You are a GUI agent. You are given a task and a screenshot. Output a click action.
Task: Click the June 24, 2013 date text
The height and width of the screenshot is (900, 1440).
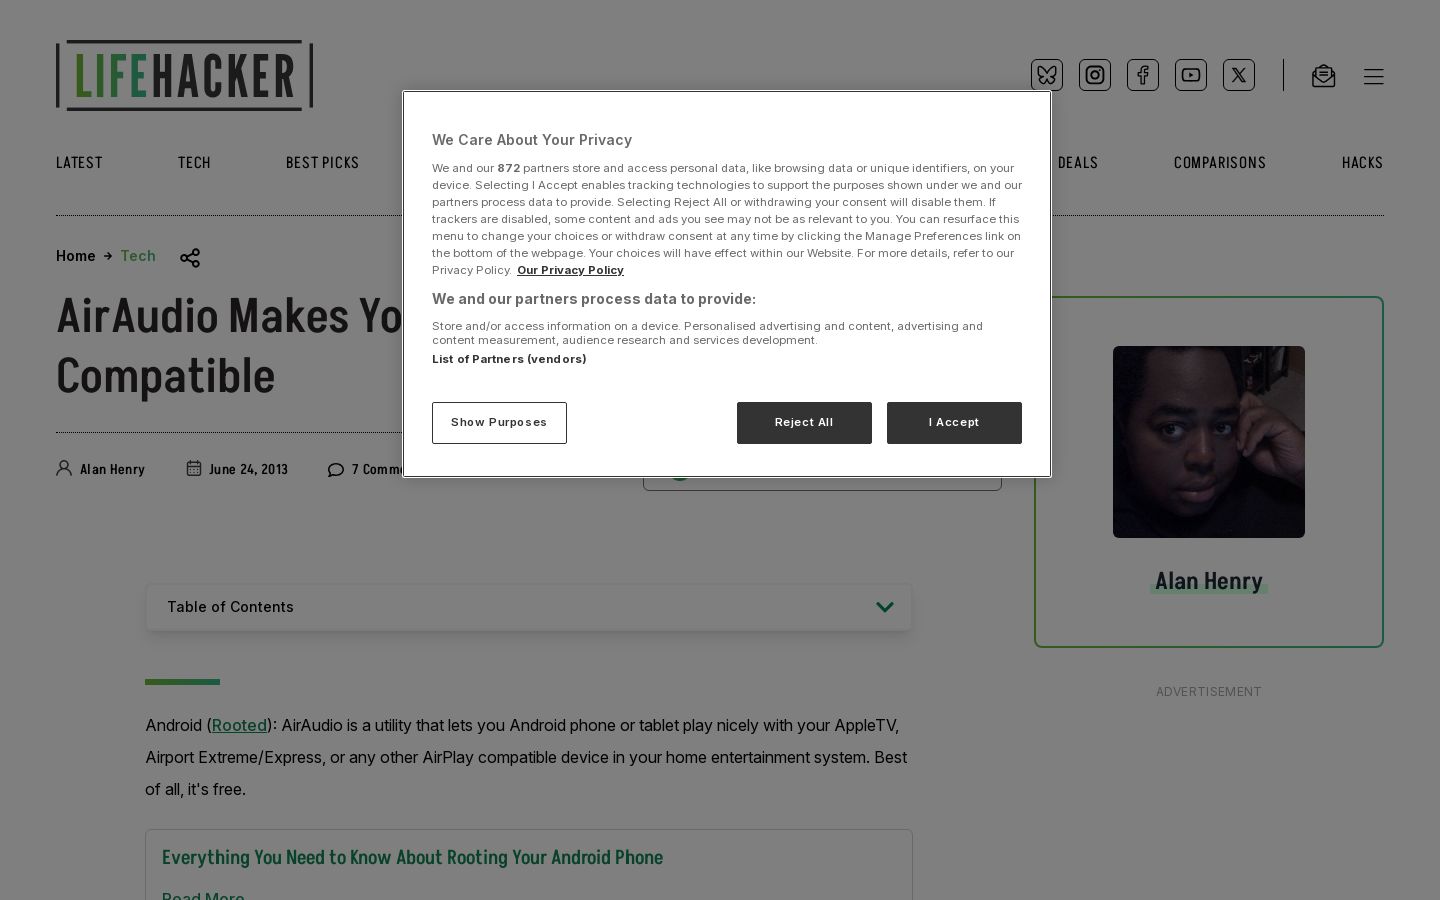(x=248, y=469)
